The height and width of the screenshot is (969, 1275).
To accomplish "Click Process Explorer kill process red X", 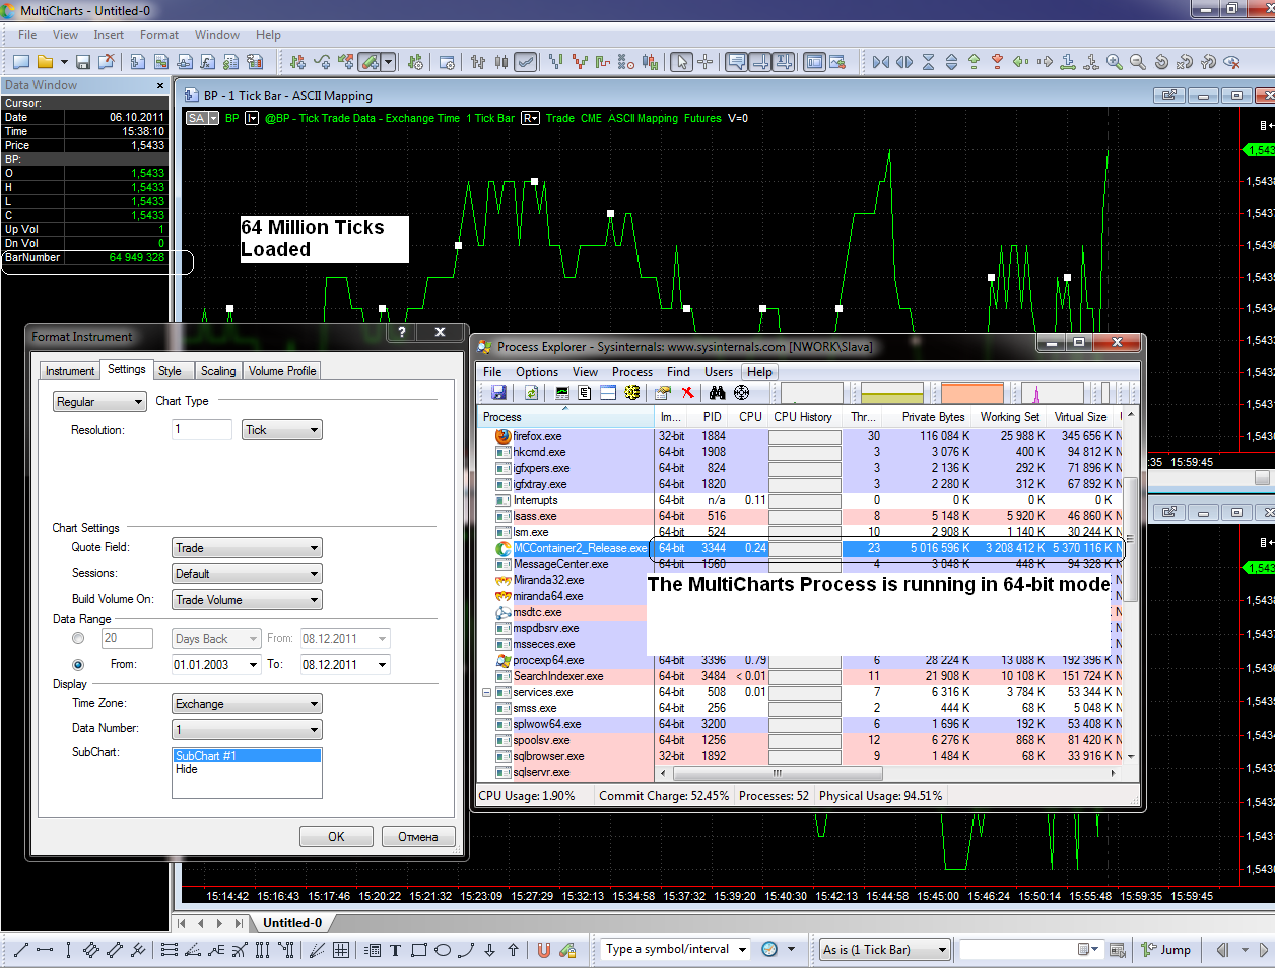I will point(687,393).
